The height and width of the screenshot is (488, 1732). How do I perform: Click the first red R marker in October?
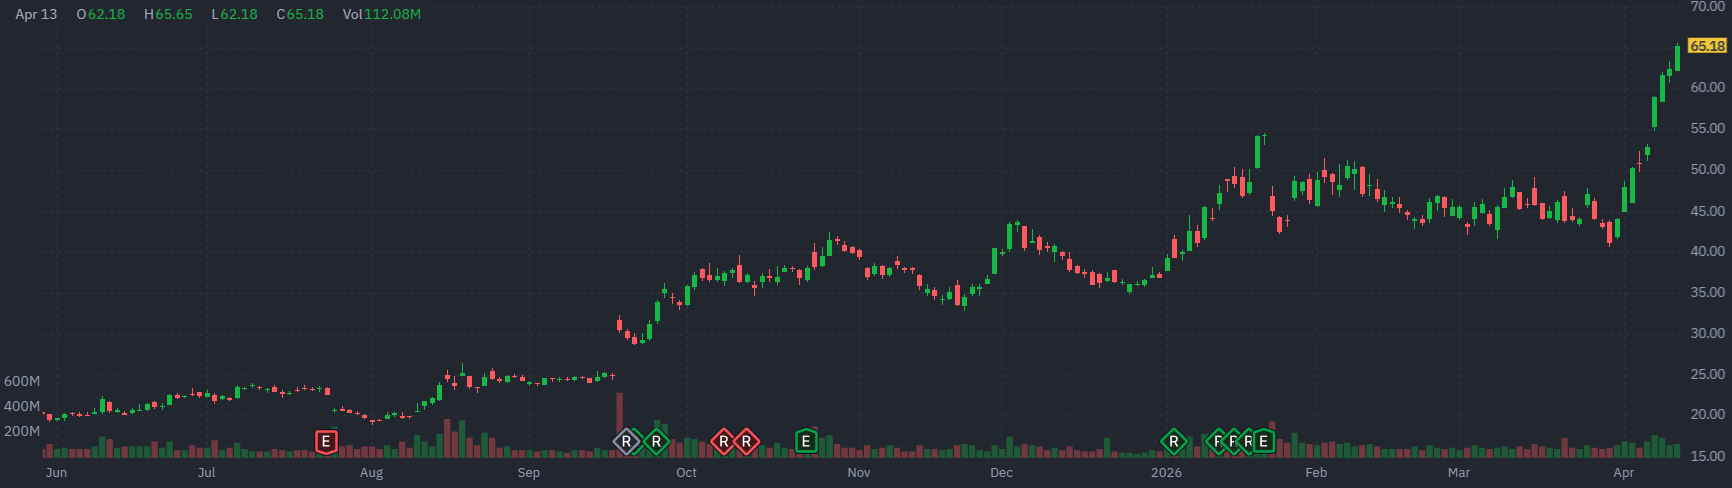click(723, 441)
